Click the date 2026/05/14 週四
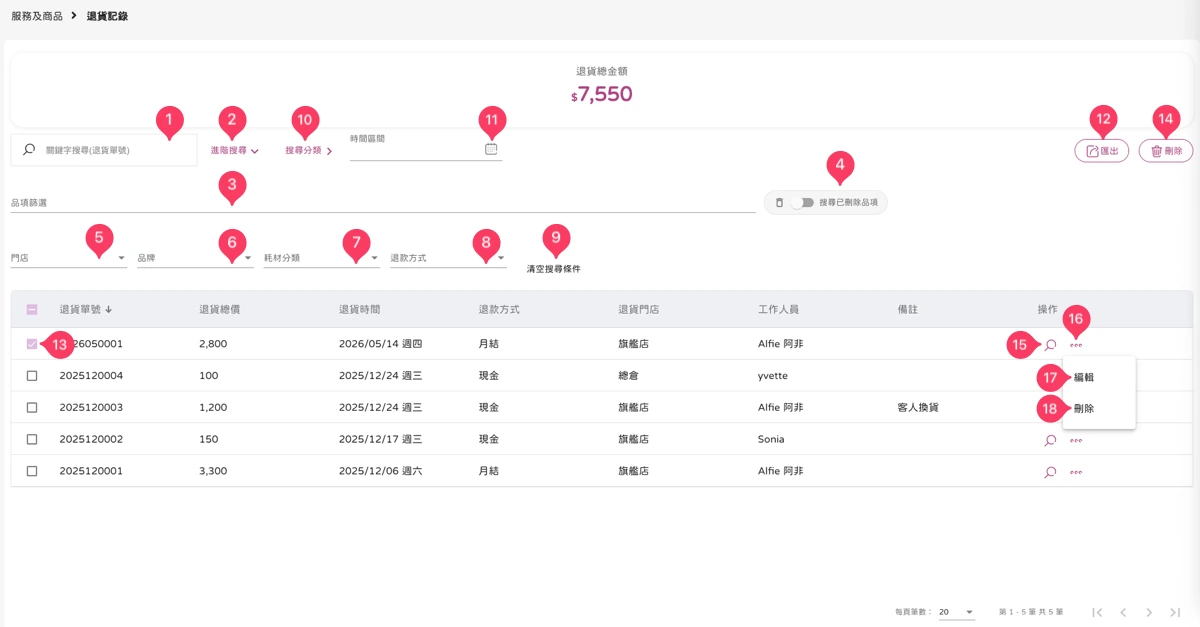This screenshot has height=627, width=1200. pyautogui.click(x=381, y=344)
